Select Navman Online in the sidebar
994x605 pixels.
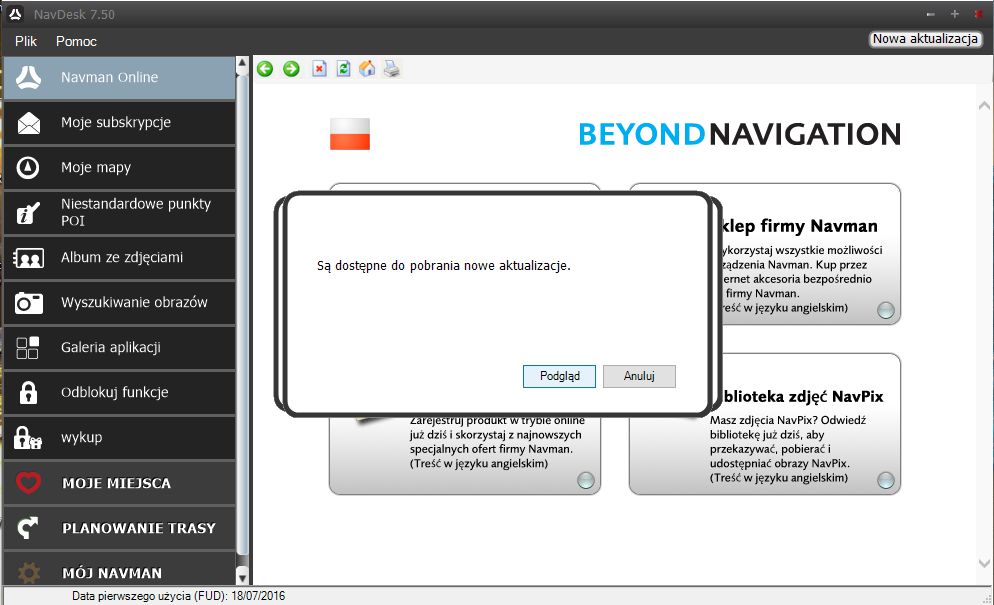click(x=119, y=77)
